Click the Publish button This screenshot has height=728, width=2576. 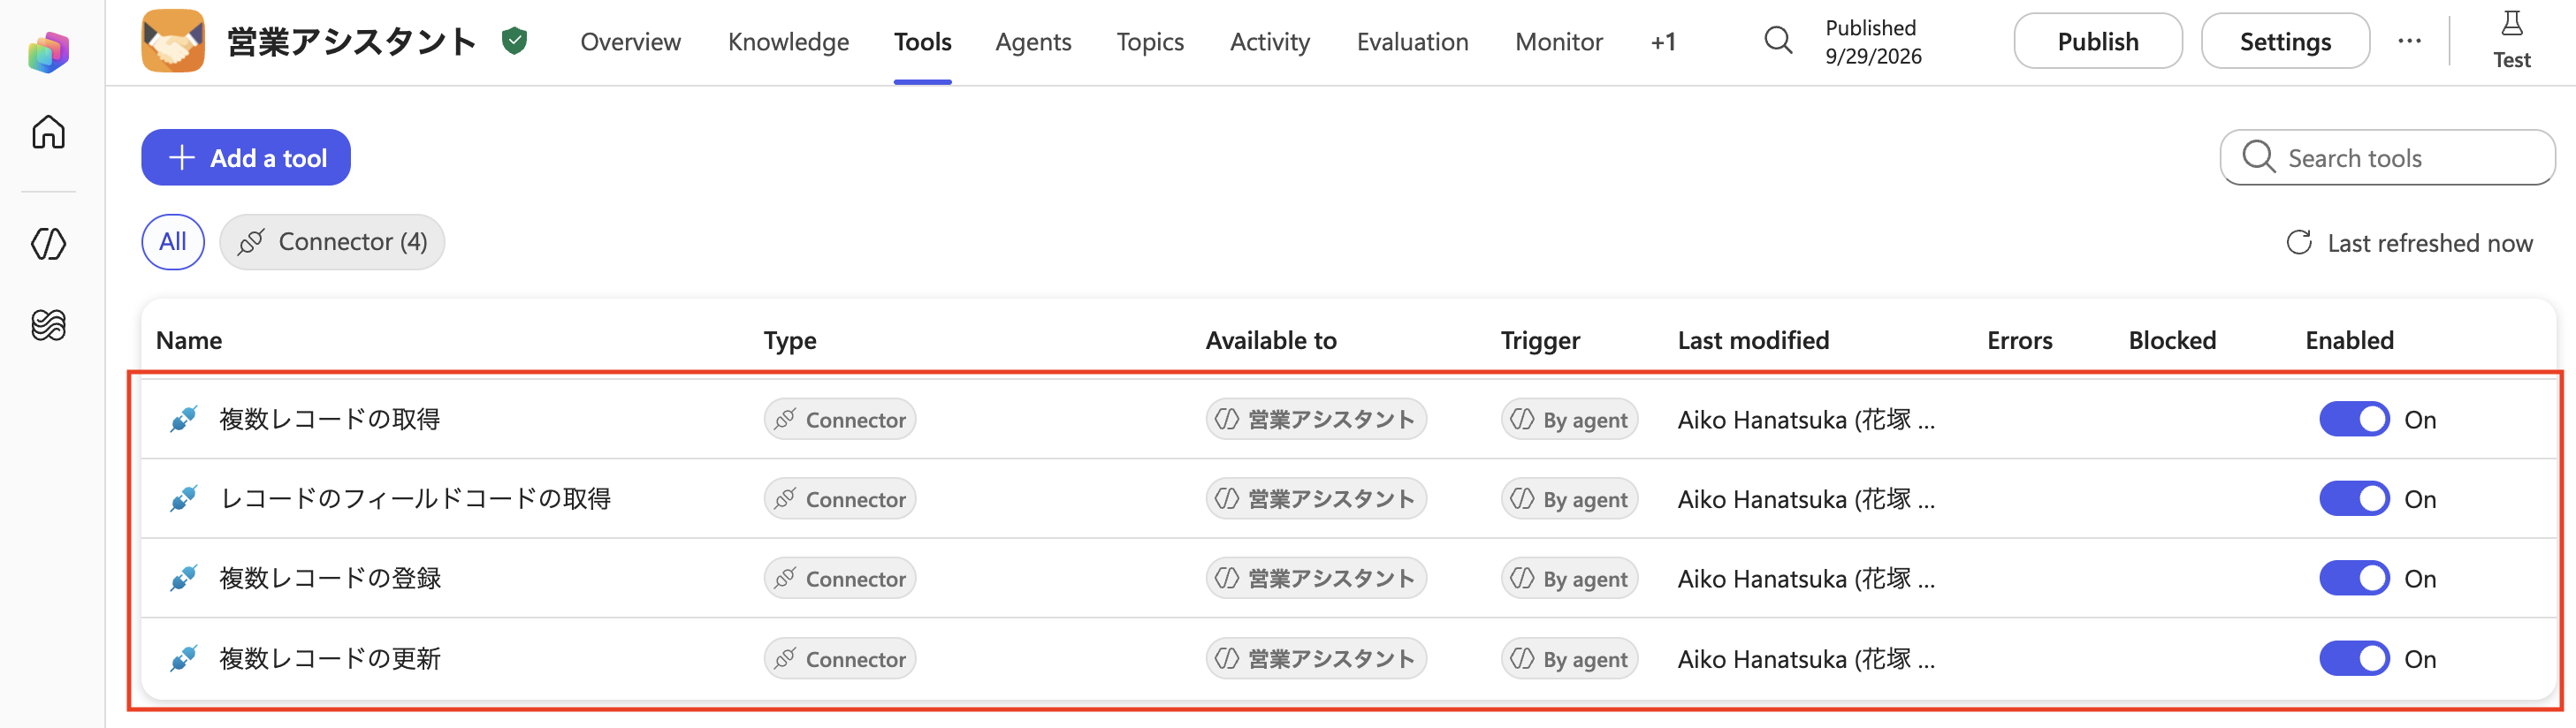2098,41
